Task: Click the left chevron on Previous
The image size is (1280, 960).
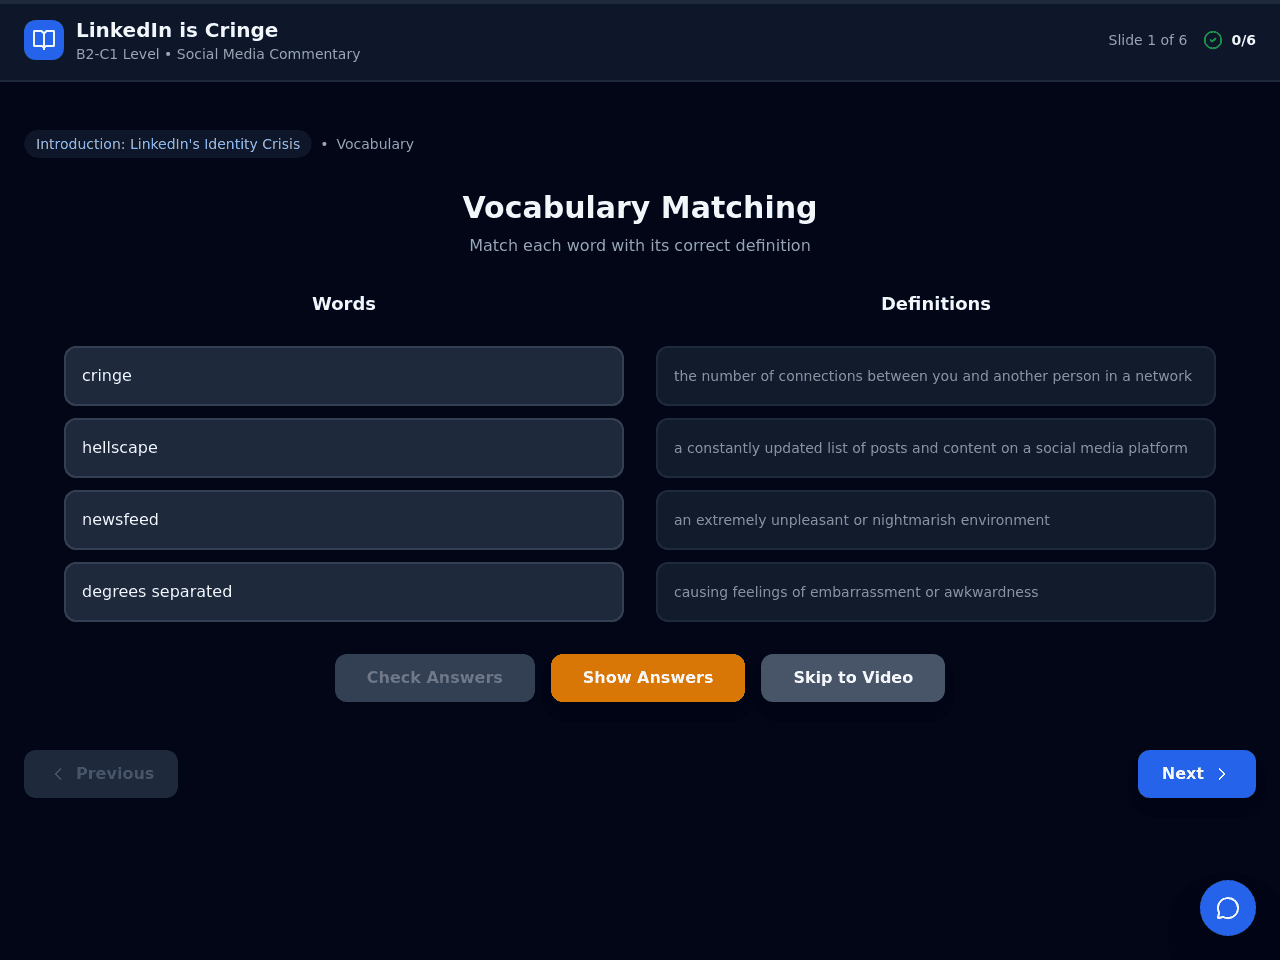Action: click(x=58, y=774)
